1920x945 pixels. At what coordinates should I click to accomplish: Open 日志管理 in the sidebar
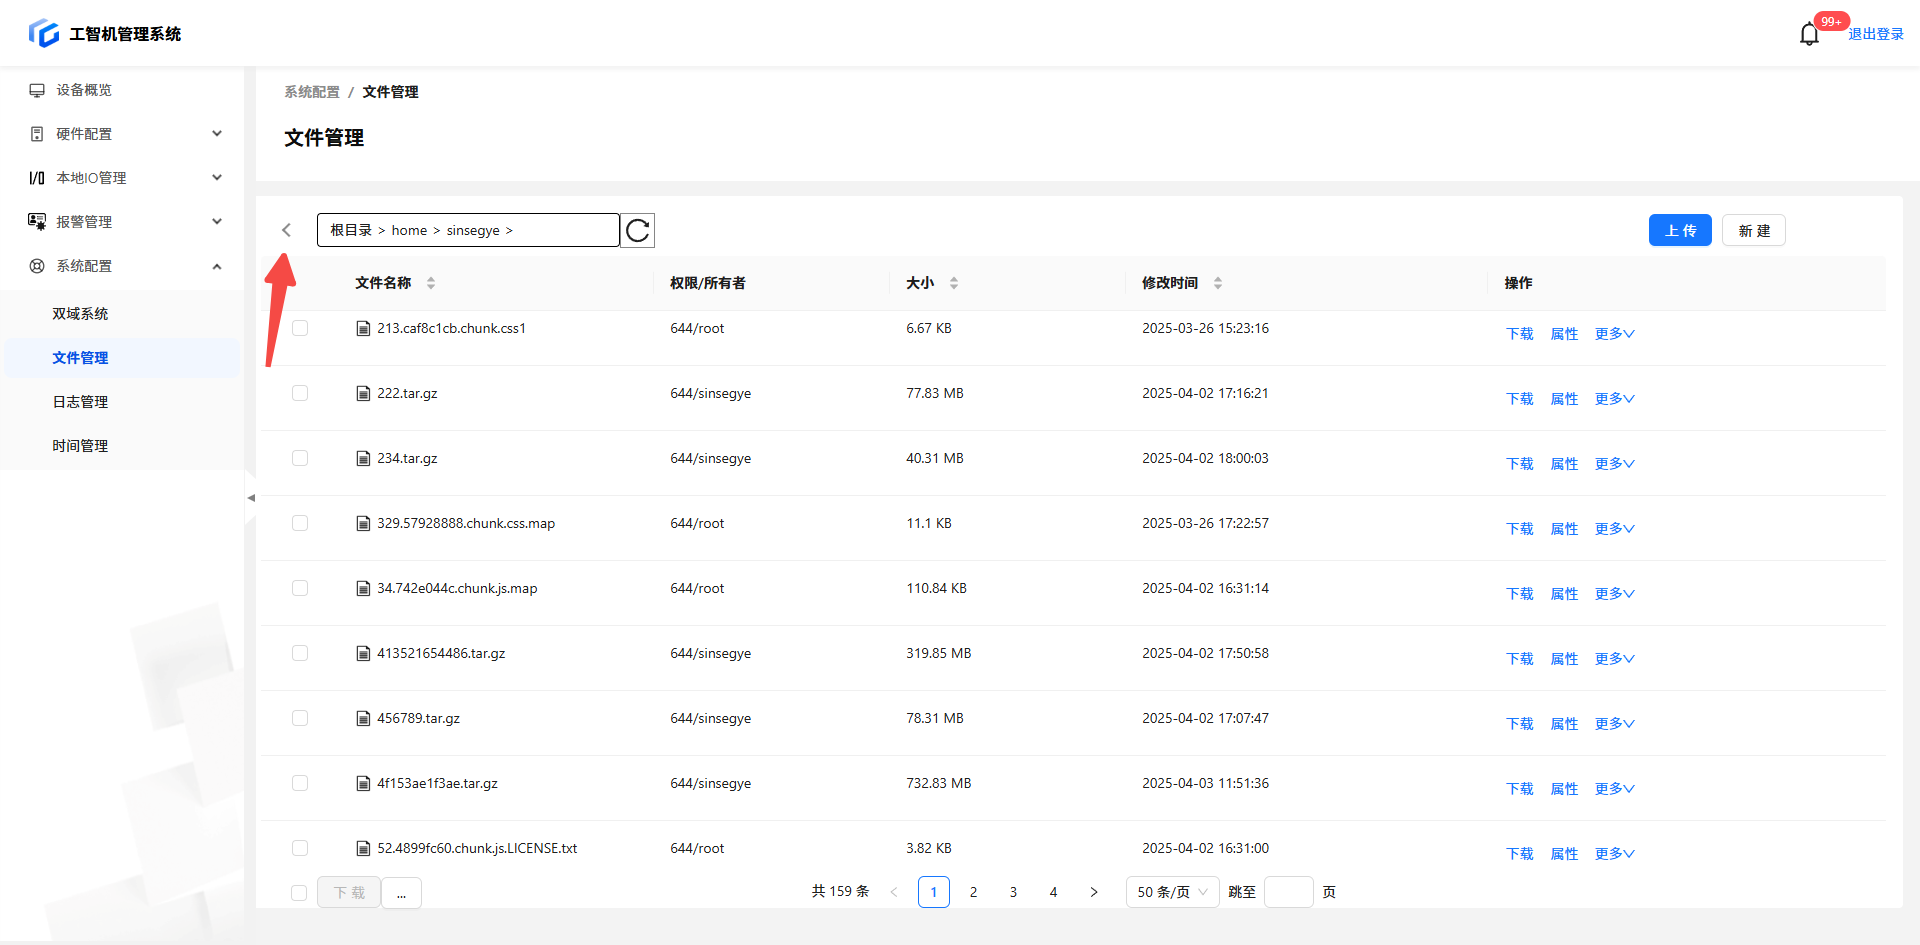coord(80,402)
